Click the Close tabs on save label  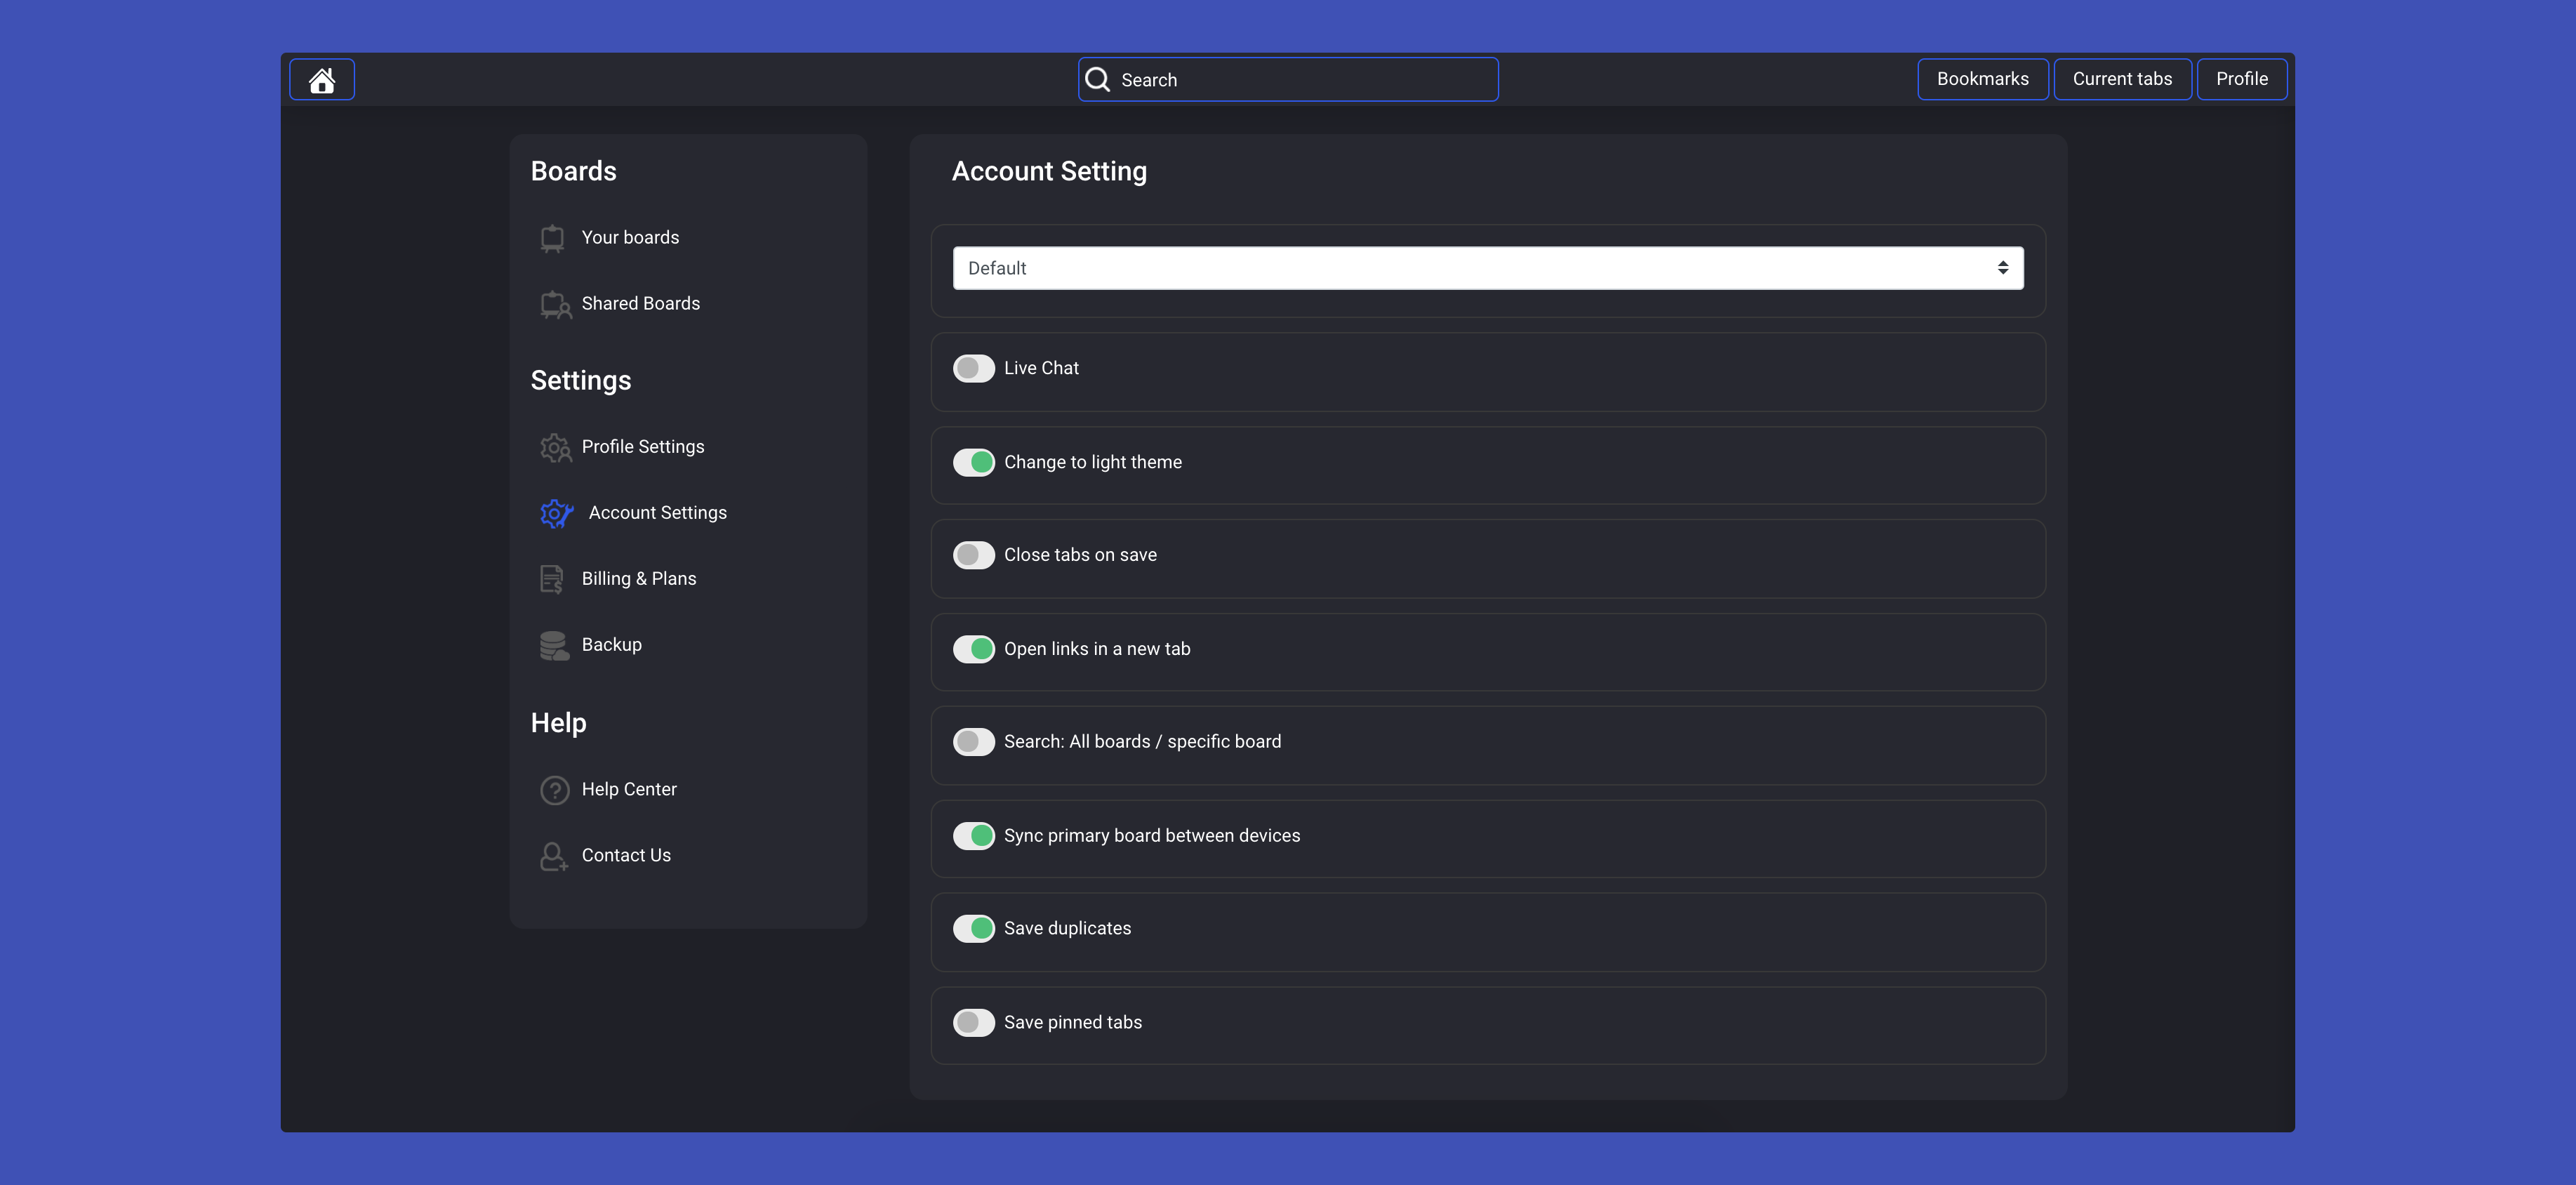pos(1080,555)
